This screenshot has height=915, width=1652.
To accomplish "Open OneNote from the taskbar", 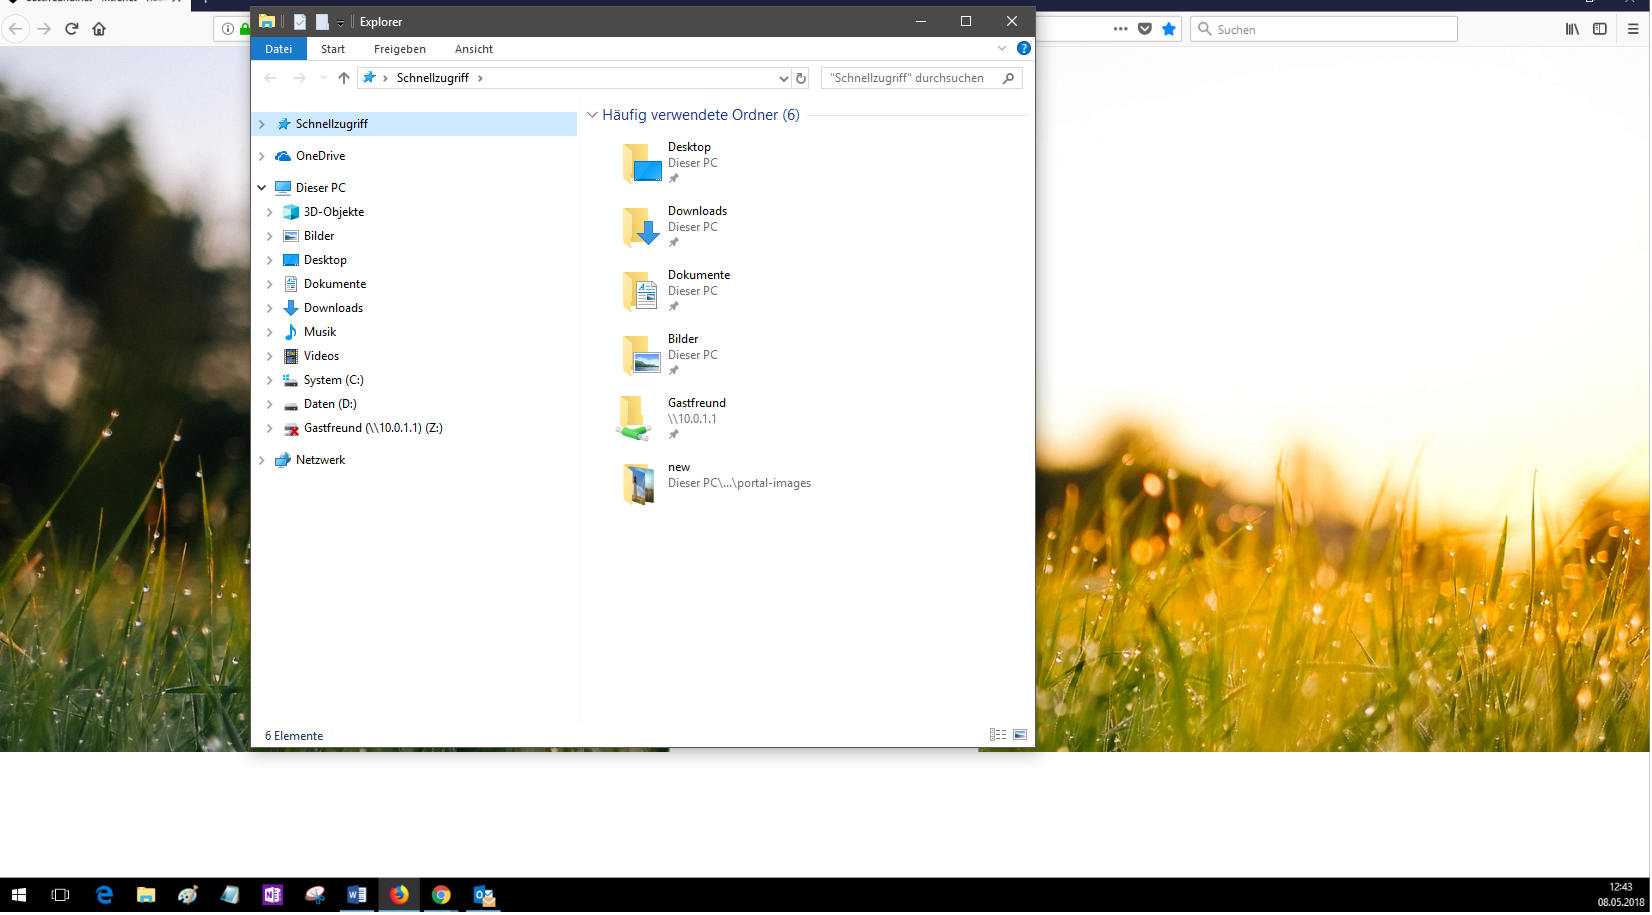I will click(272, 895).
